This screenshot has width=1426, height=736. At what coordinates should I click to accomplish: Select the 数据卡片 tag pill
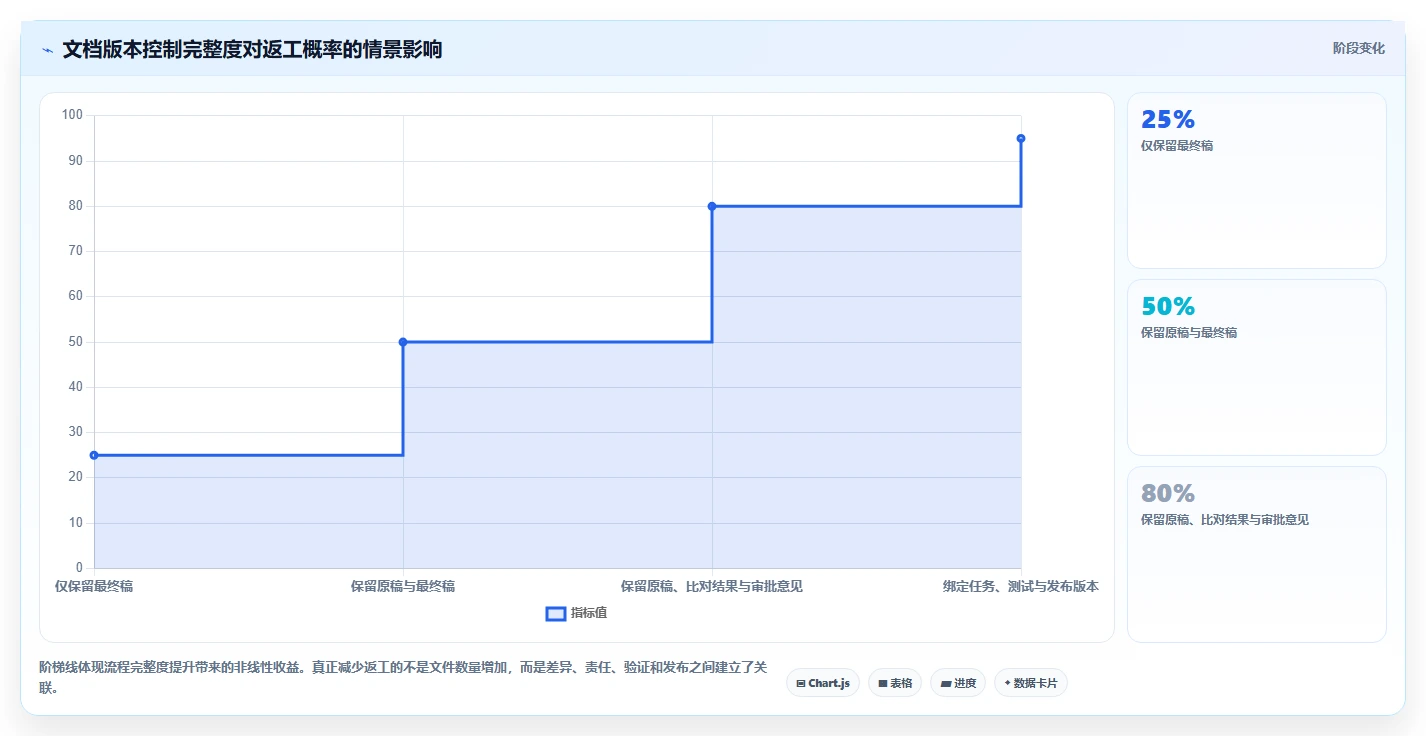coord(1031,683)
